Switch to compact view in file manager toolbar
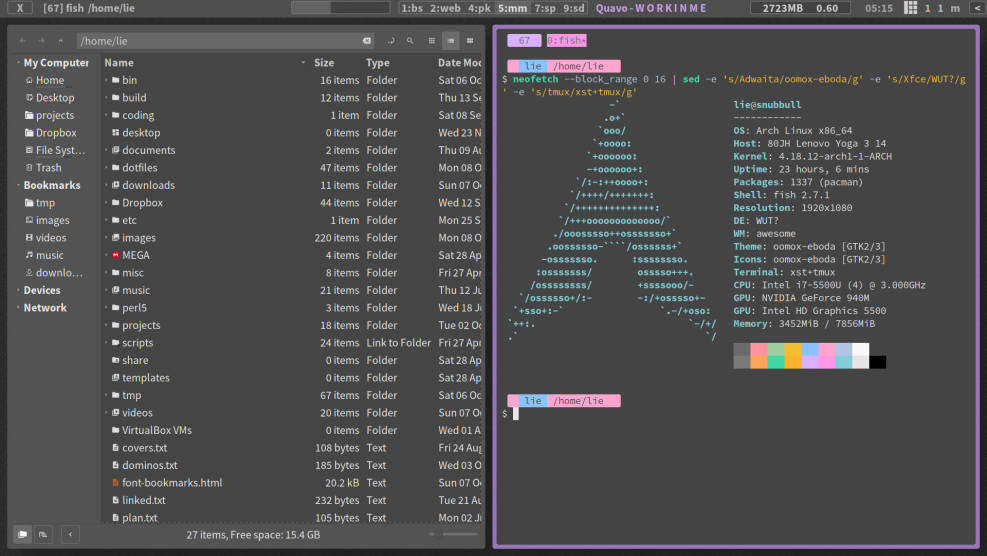 (x=470, y=42)
